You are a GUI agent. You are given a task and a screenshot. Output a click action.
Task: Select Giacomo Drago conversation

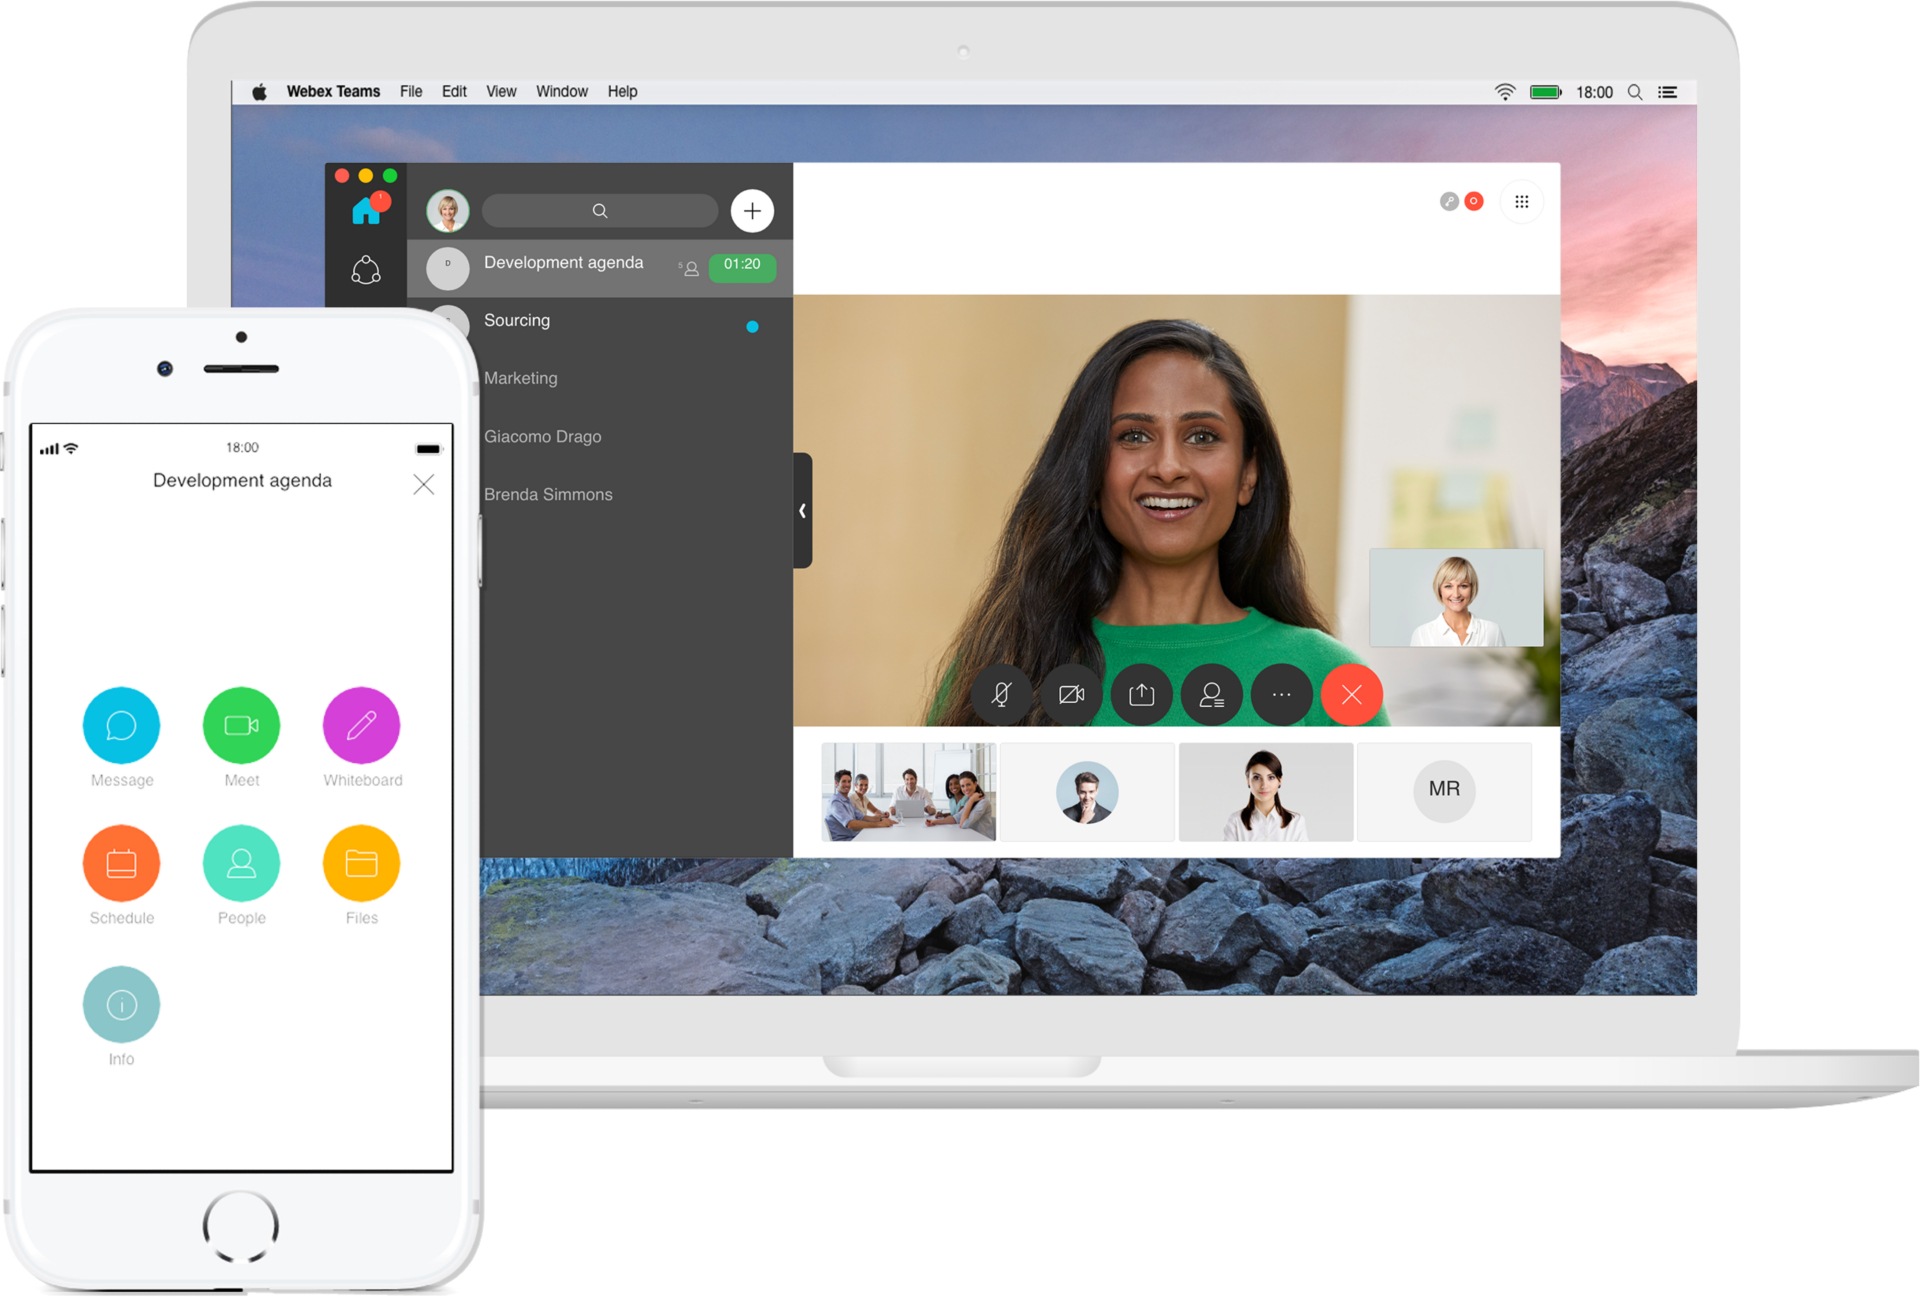click(x=543, y=437)
